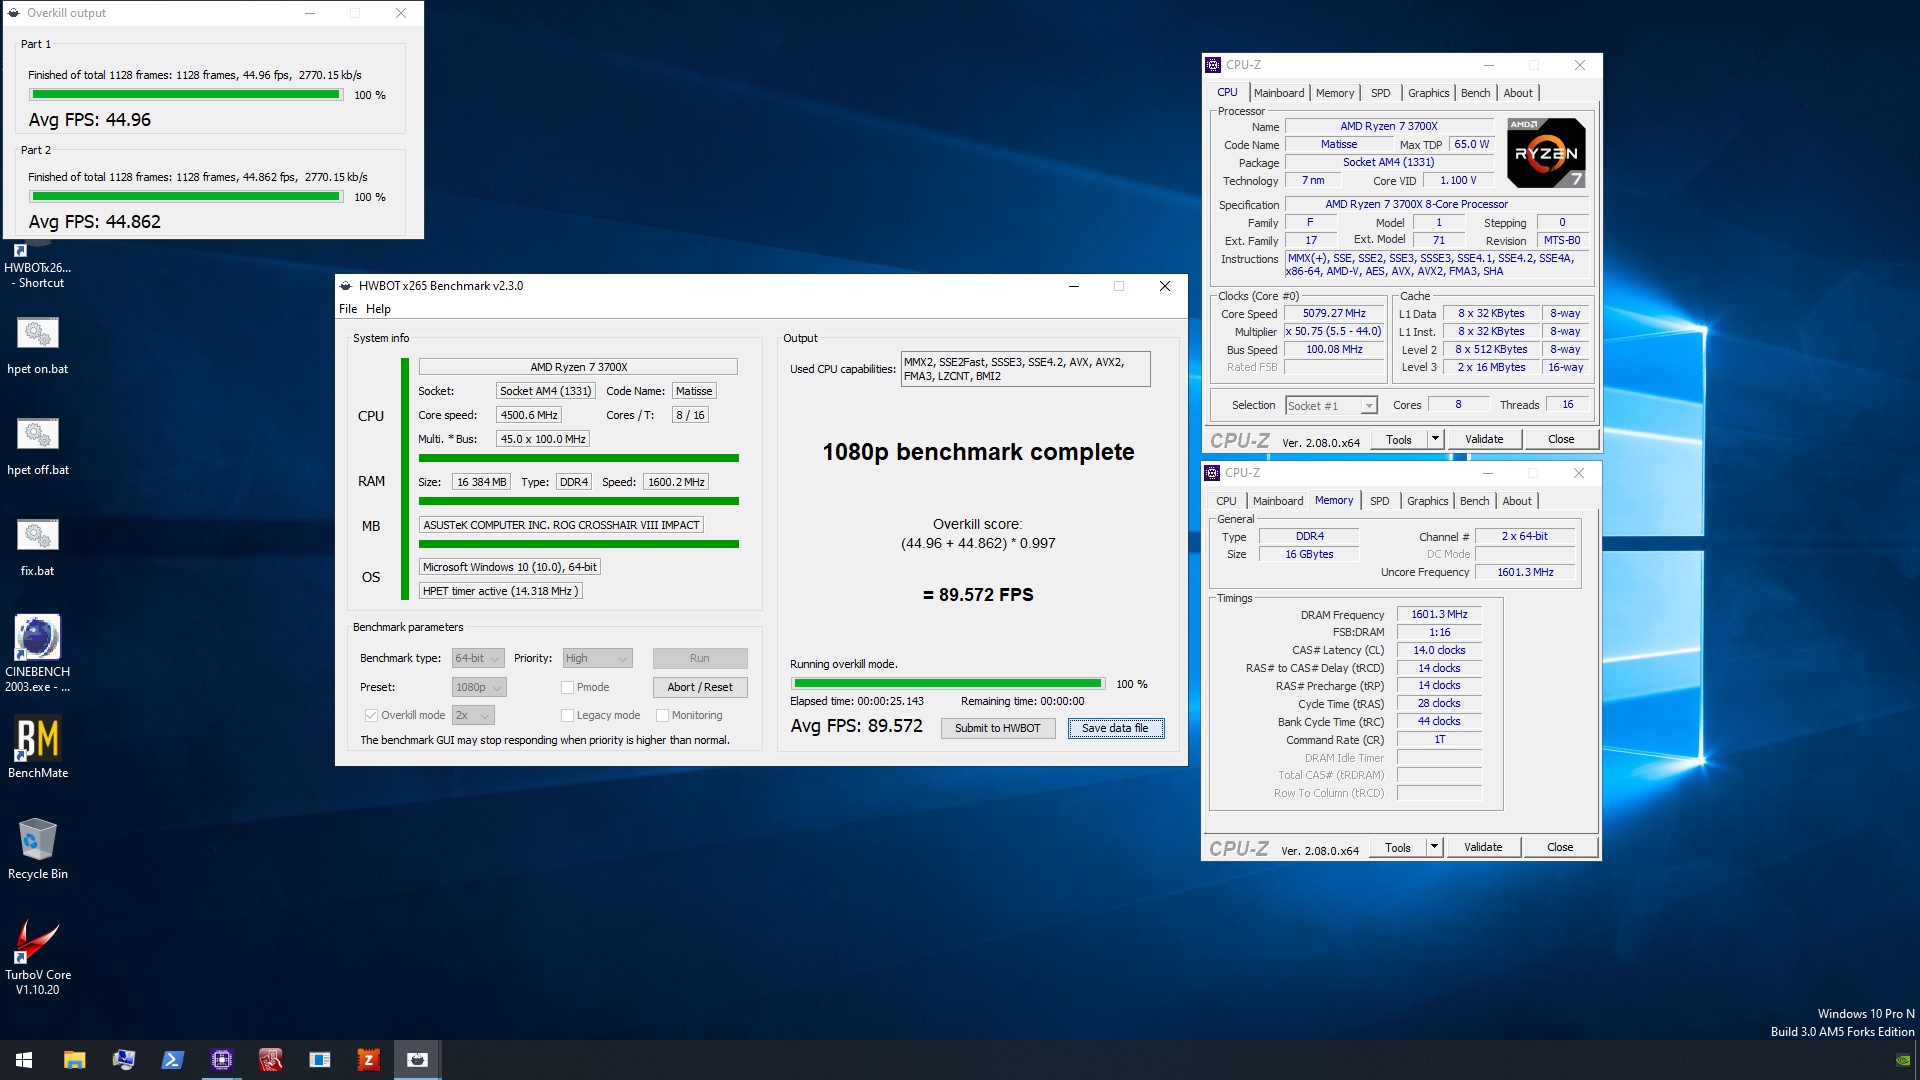The width and height of the screenshot is (1920, 1080).
Task: Click the bottom CPU-Z window title icon
Action: tap(1212, 473)
